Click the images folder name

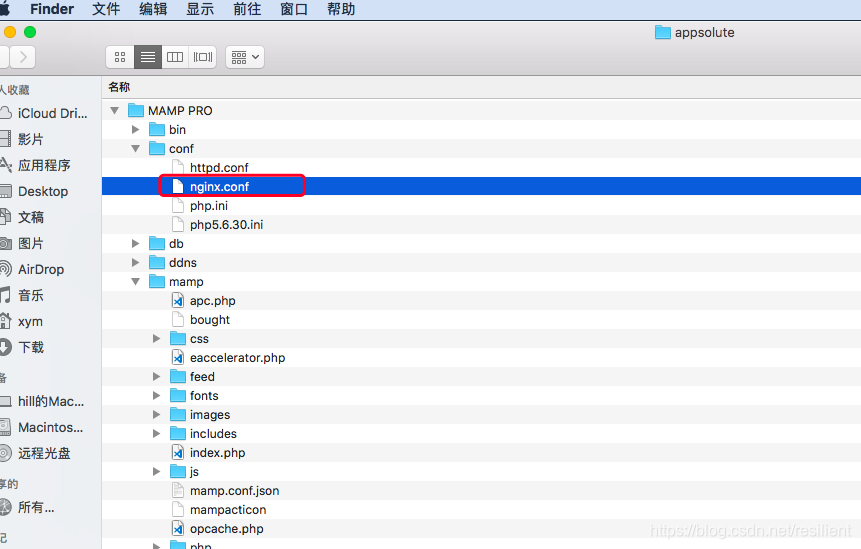[x=210, y=415]
